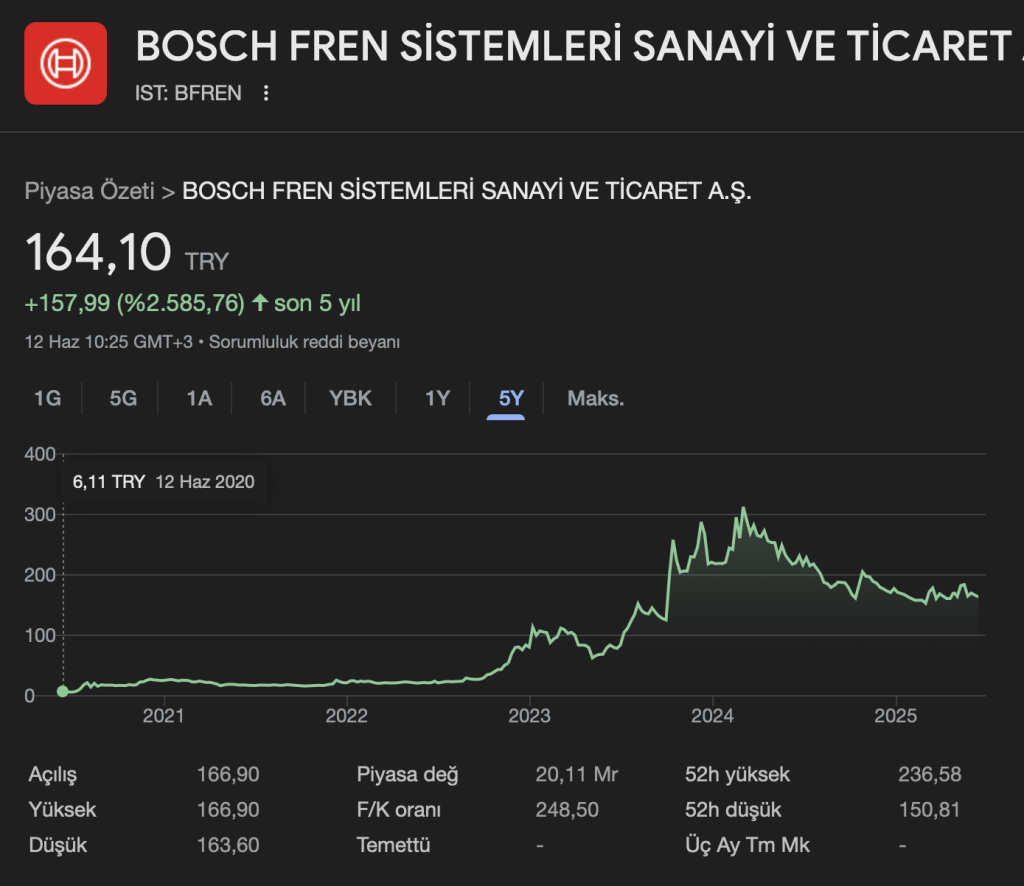Click the 2024 label on the chart axis
1024x886 pixels.
[x=712, y=716]
